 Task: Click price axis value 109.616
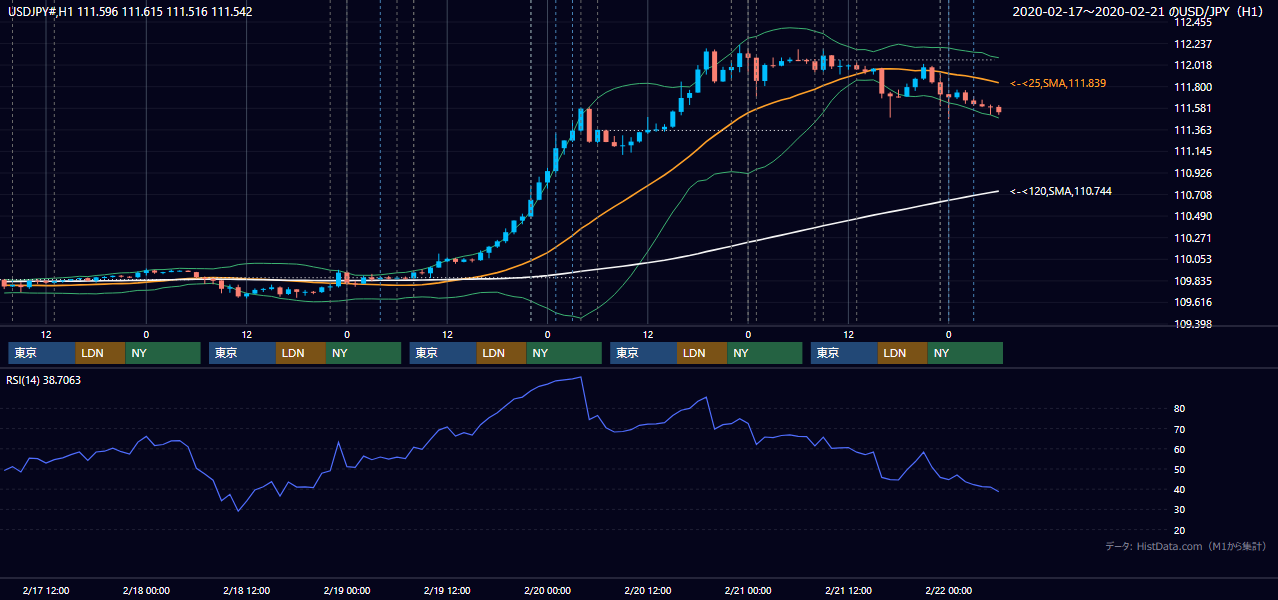point(1191,302)
